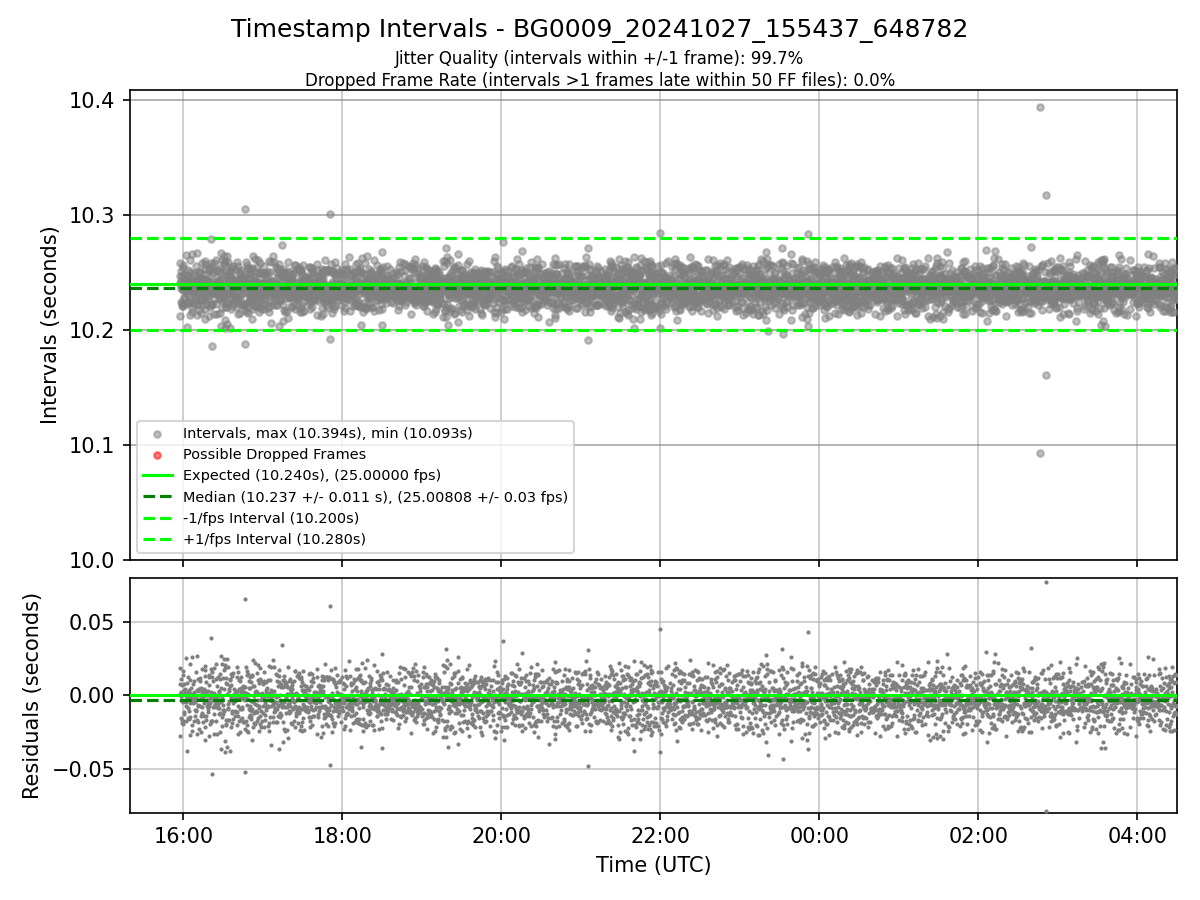Click the 02:00 x-axis tick label
Image resolution: width=1200 pixels, height=900 pixels.
point(978,834)
